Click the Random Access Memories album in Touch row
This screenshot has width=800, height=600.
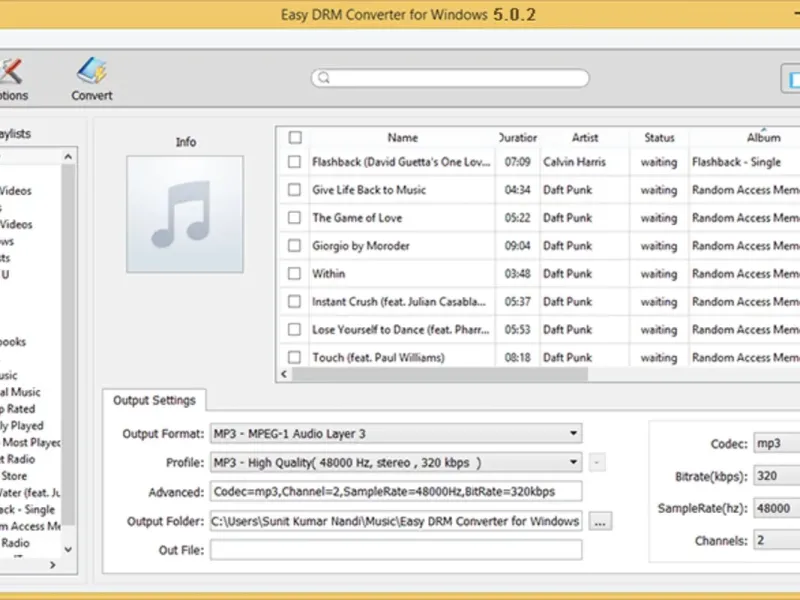pyautogui.click(x=745, y=358)
